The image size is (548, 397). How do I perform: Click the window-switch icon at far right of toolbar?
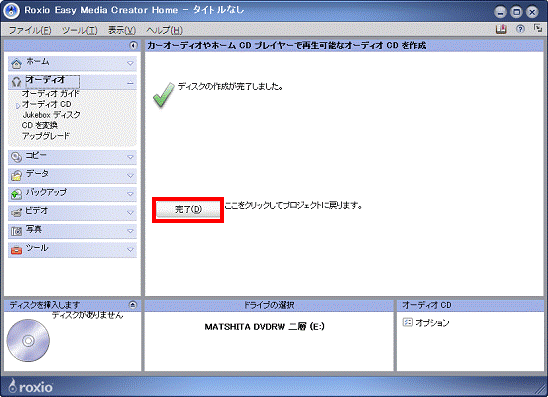coord(538,29)
